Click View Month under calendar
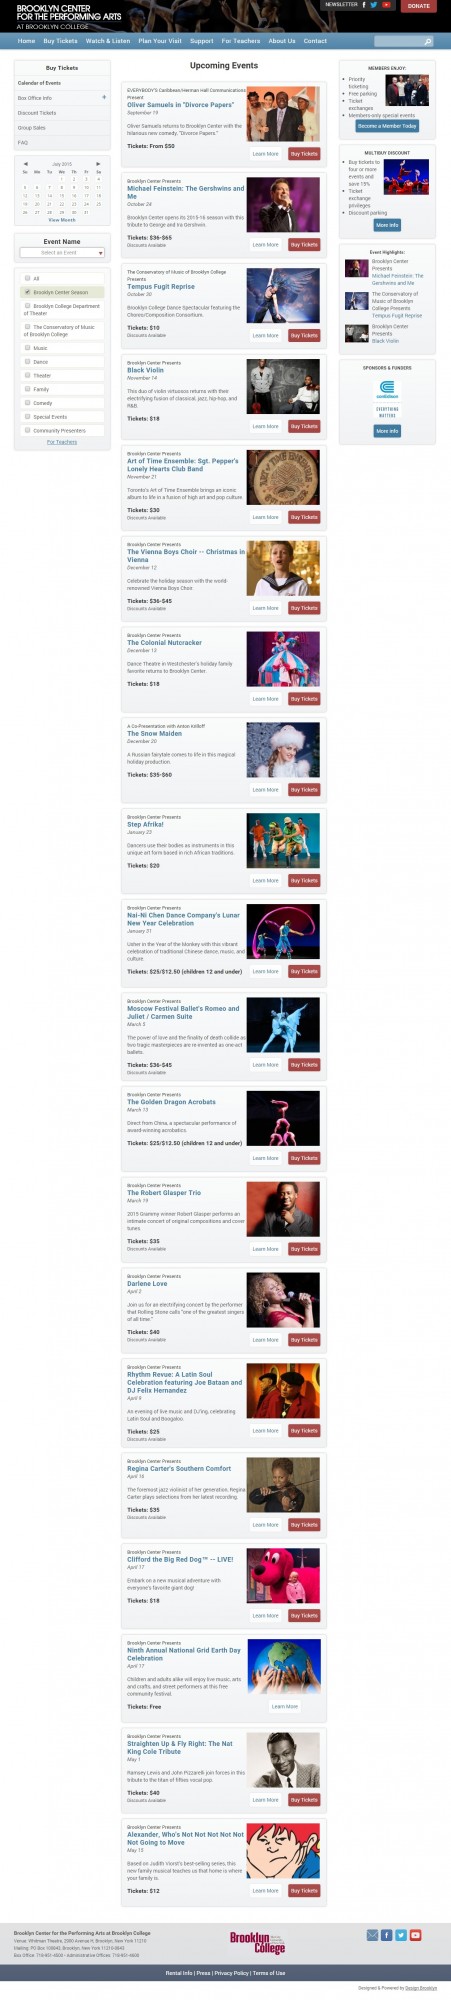This screenshot has width=451, height=2000. point(62,220)
